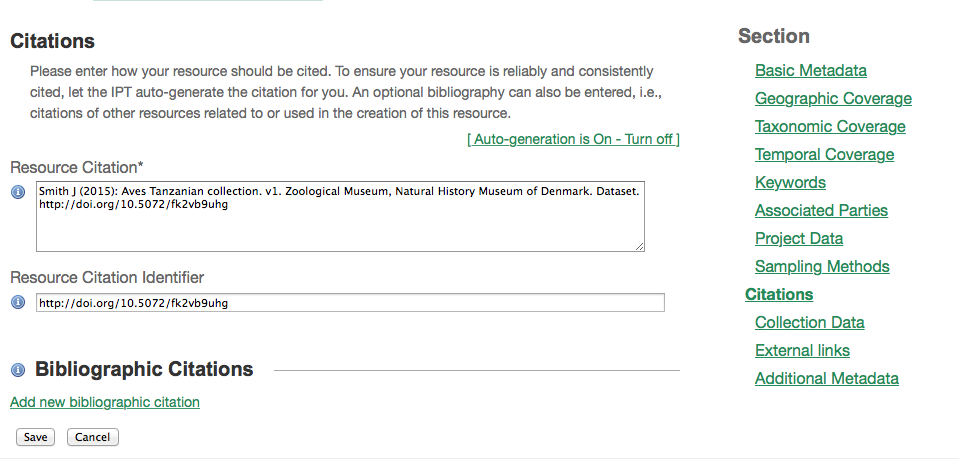Jump to Associated Parties section

(x=821, y=211)
